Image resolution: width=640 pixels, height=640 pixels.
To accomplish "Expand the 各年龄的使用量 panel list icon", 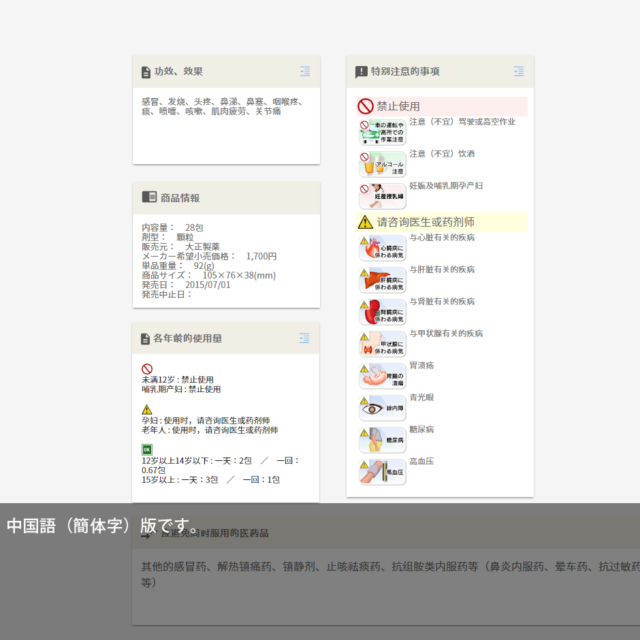I will click(304, 338).
